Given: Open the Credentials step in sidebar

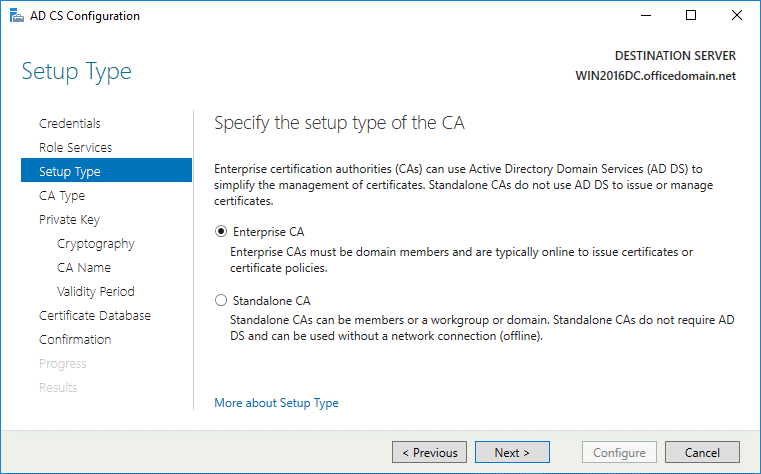Looking at the screenshot, I should 69,123.
